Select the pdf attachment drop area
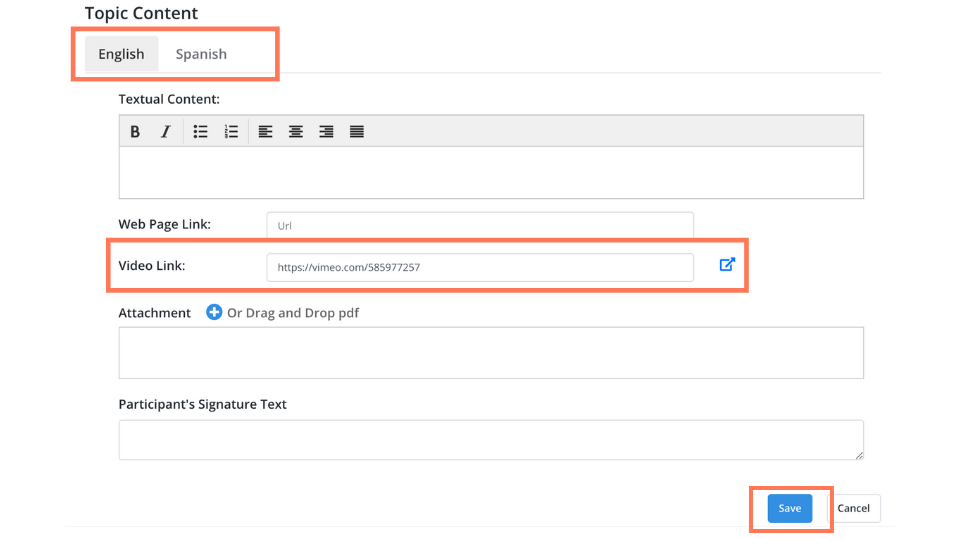The width and height of the screenshot is (960, 540). [x=491, y=353]
